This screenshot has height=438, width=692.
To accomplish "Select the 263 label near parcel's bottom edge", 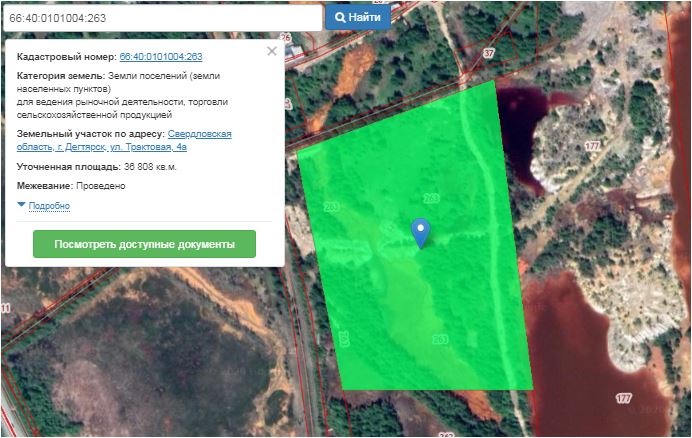I will tap(440, 340).
